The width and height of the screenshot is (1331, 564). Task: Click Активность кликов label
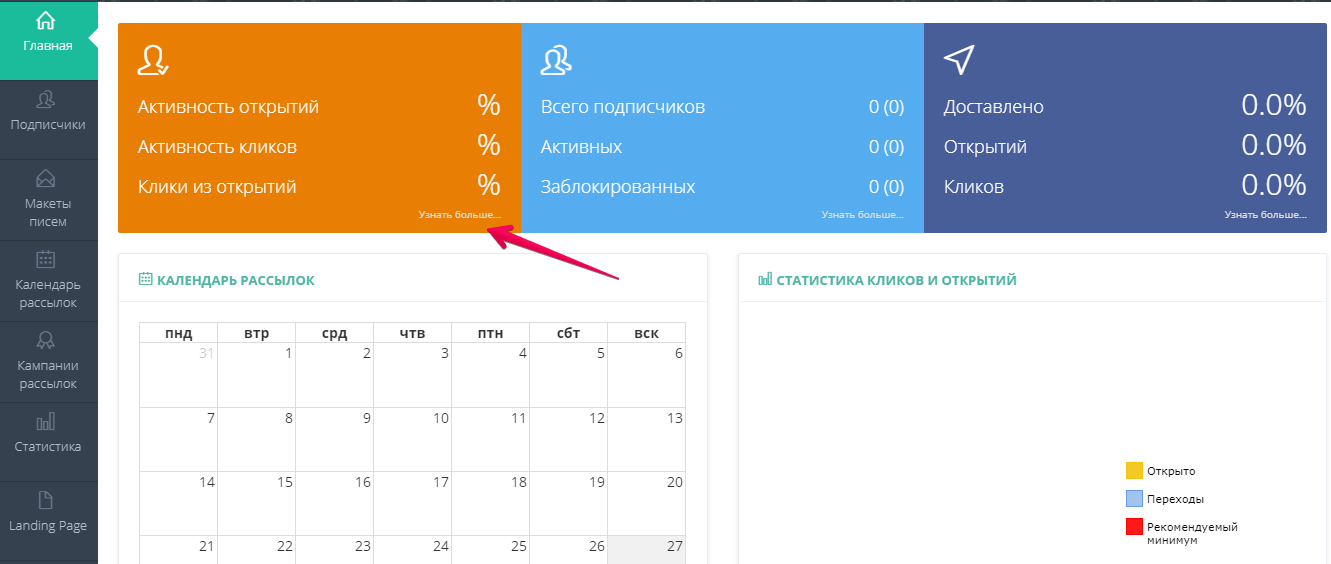point(217,147)
